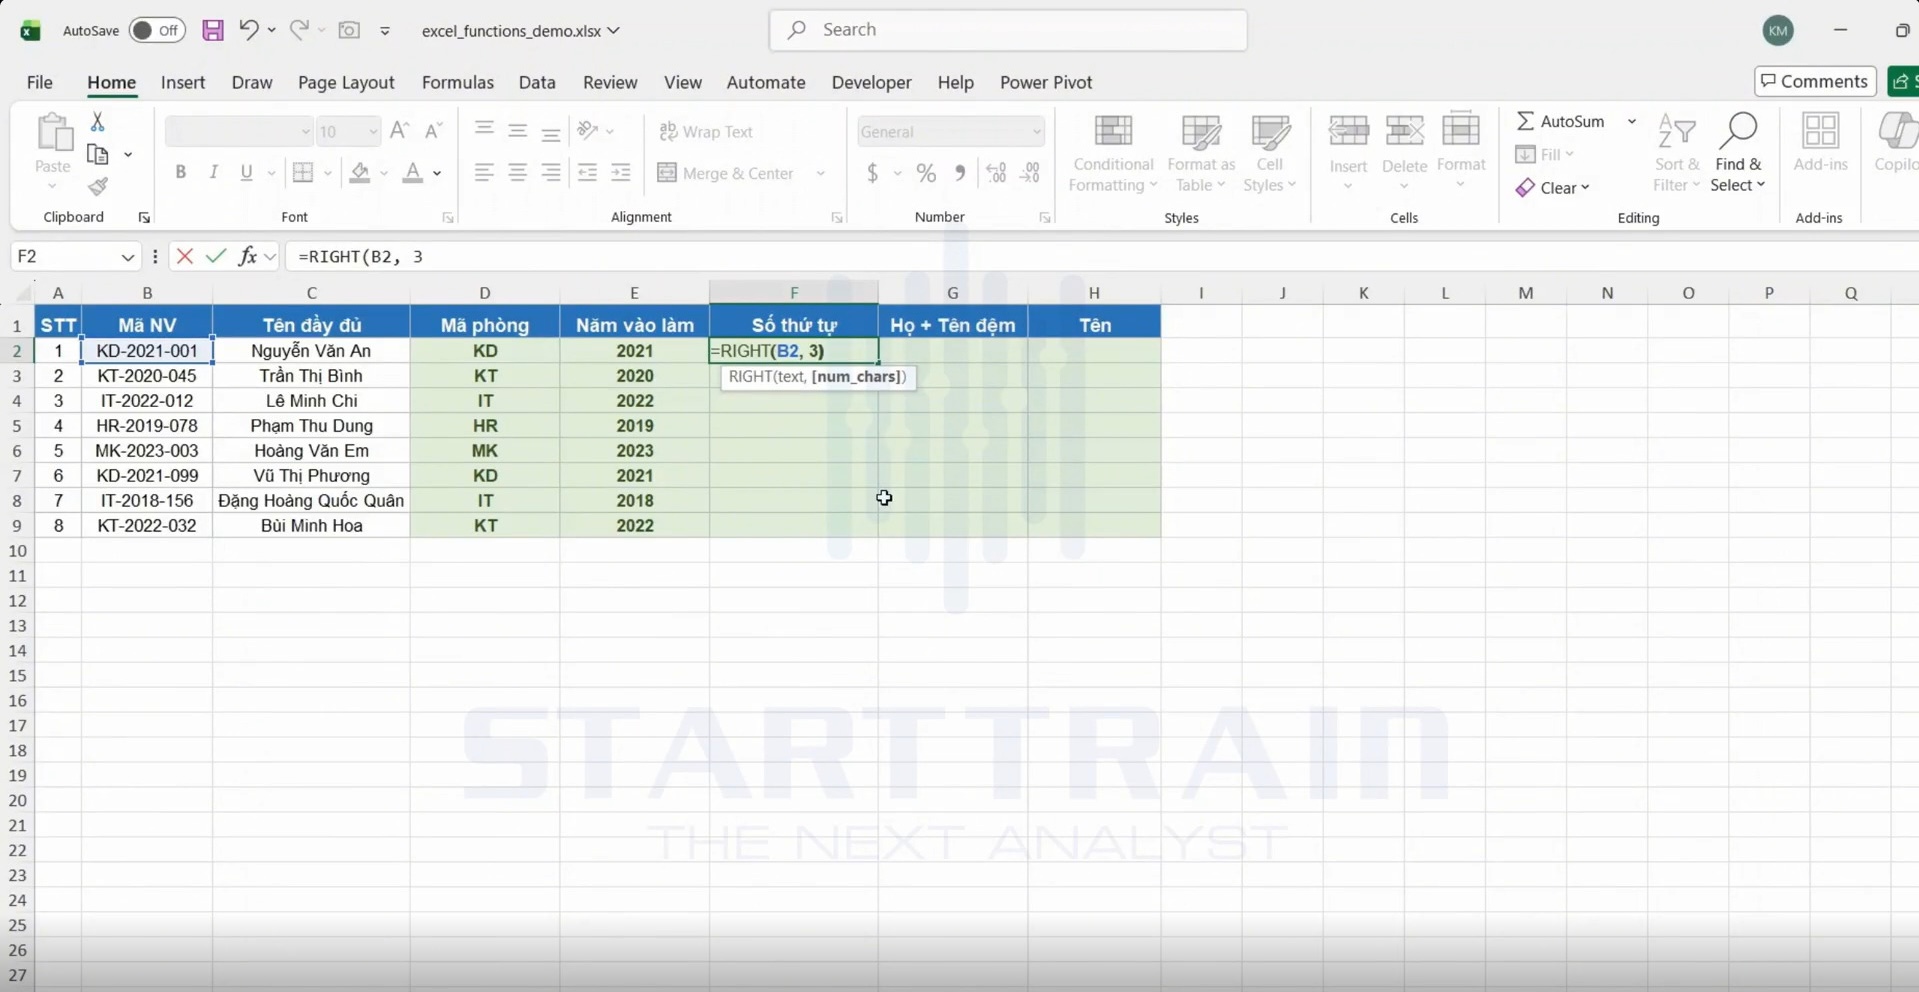
Task: Cancel formula with the X icon
Action: point(184,257)
